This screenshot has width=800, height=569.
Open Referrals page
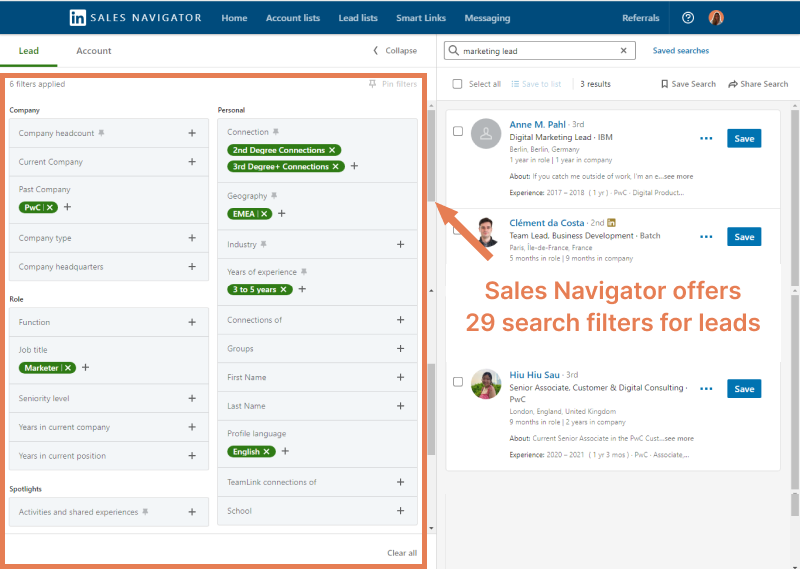click(x=641, y=18)
